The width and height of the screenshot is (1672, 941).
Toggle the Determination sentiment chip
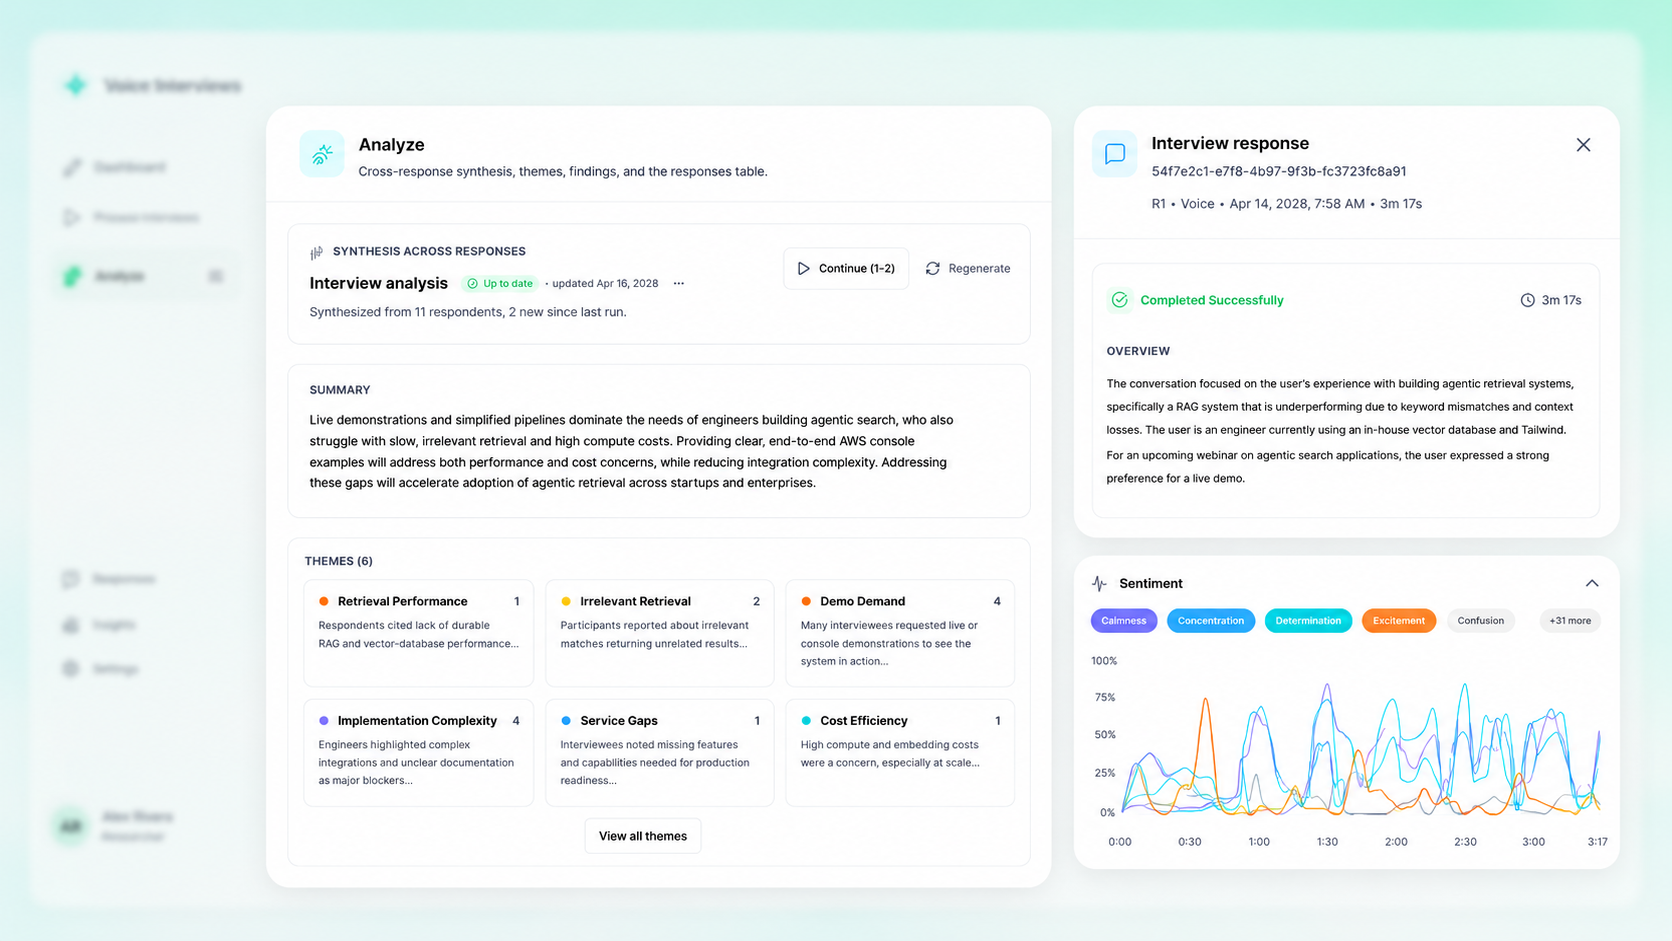(1308, 621)
